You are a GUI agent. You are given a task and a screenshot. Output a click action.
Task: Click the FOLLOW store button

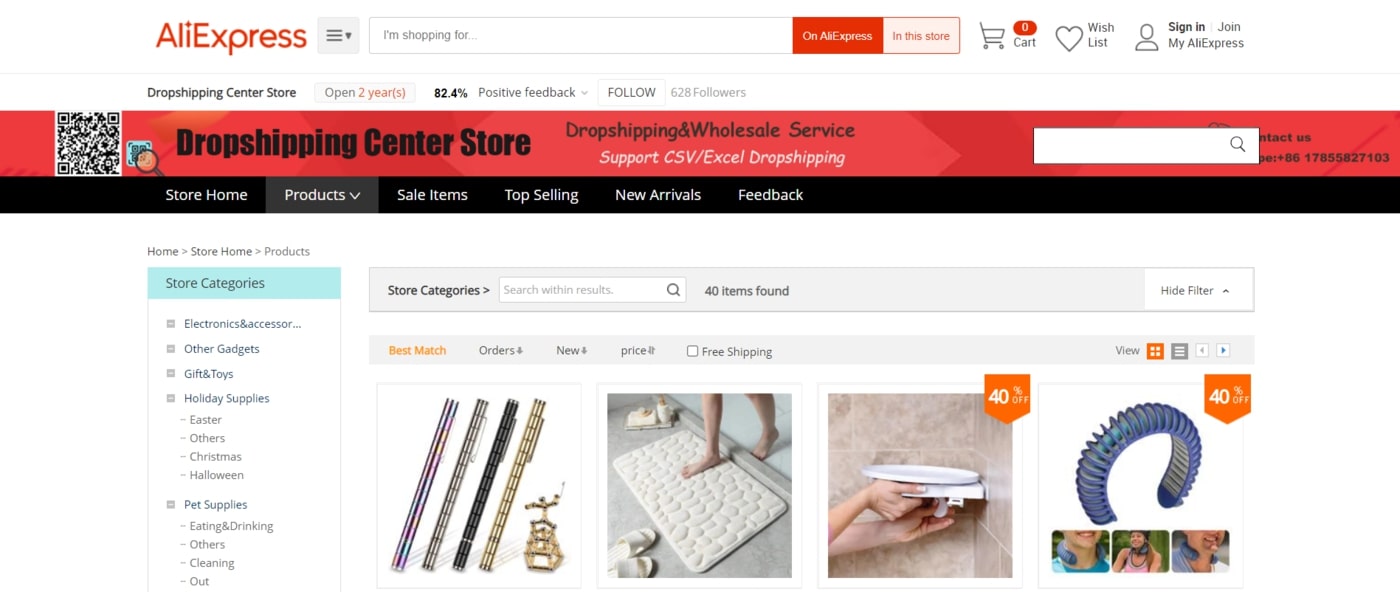632,92
